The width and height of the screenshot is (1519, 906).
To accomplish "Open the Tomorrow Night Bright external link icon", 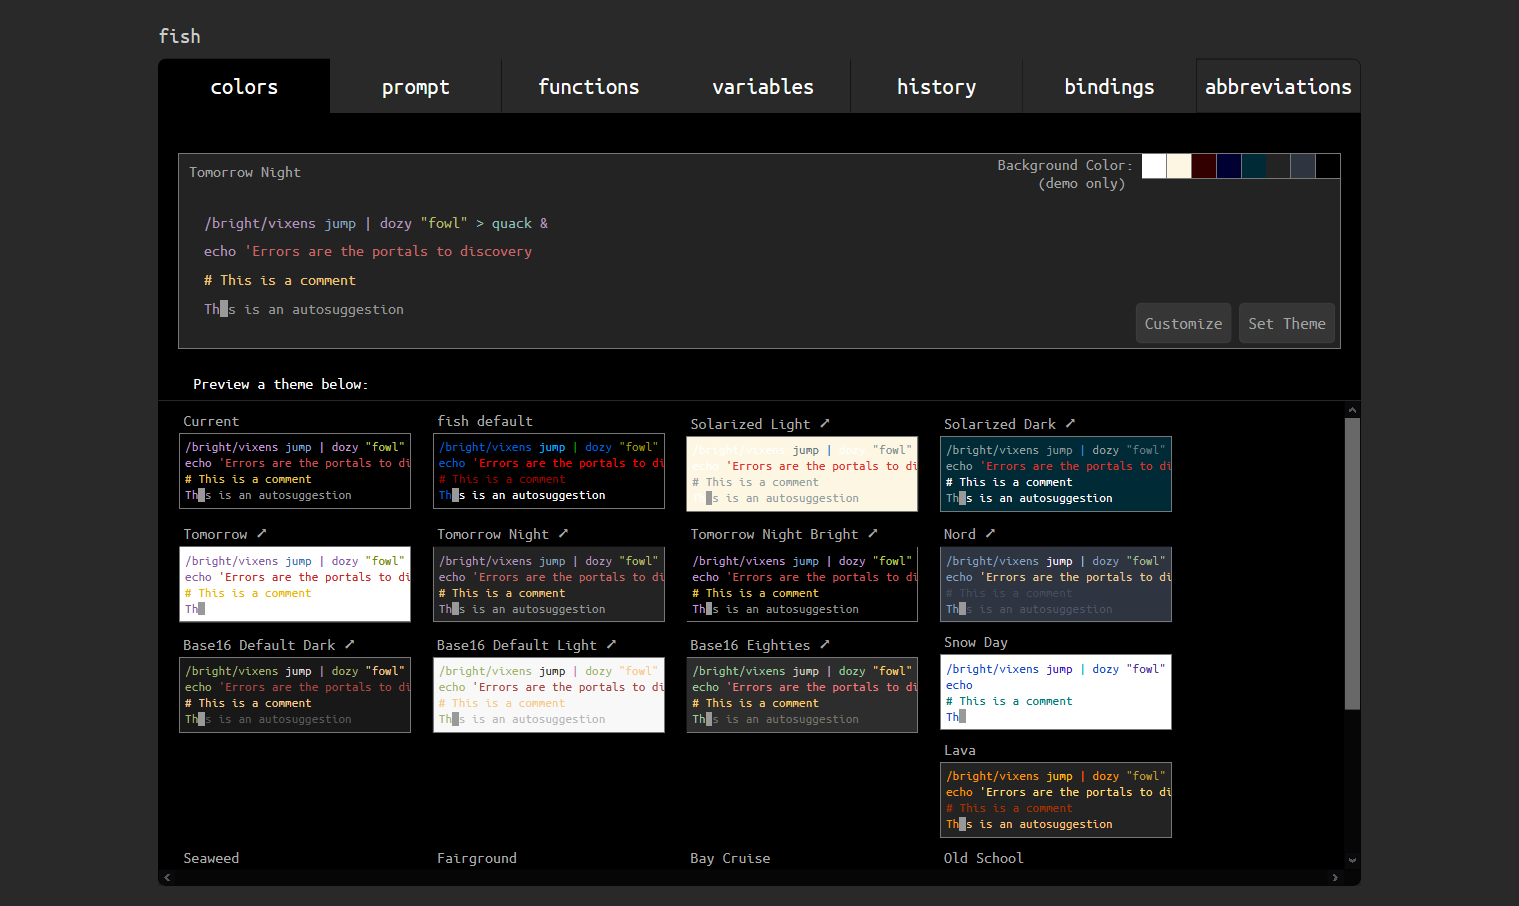I will click(x=873, y=533).
